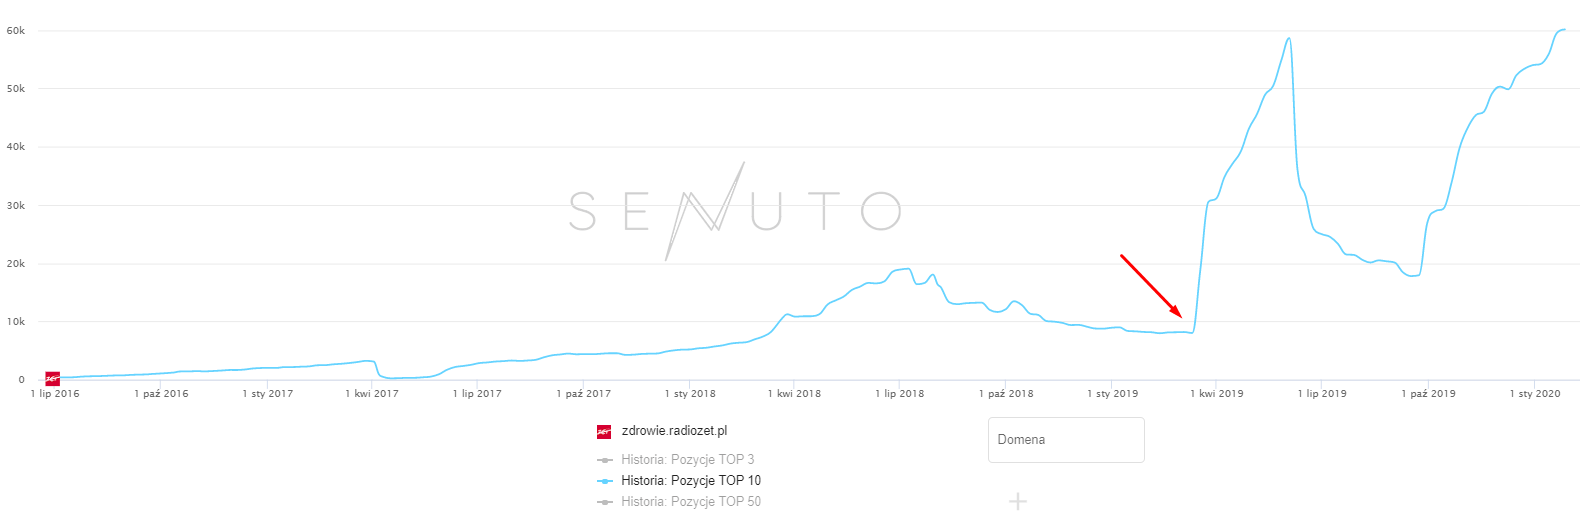Click the plus icon to add a domain

(x=1017, y=501)
